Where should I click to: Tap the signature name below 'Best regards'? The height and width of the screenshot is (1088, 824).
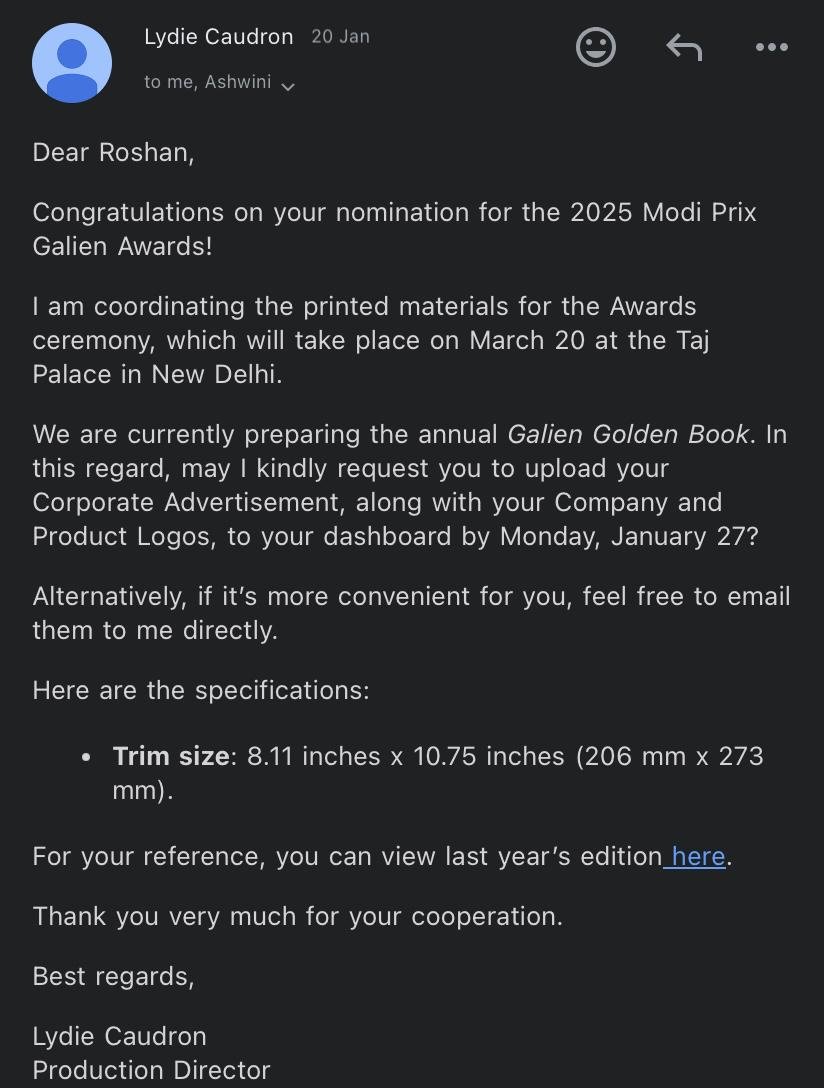point(119,1036)
